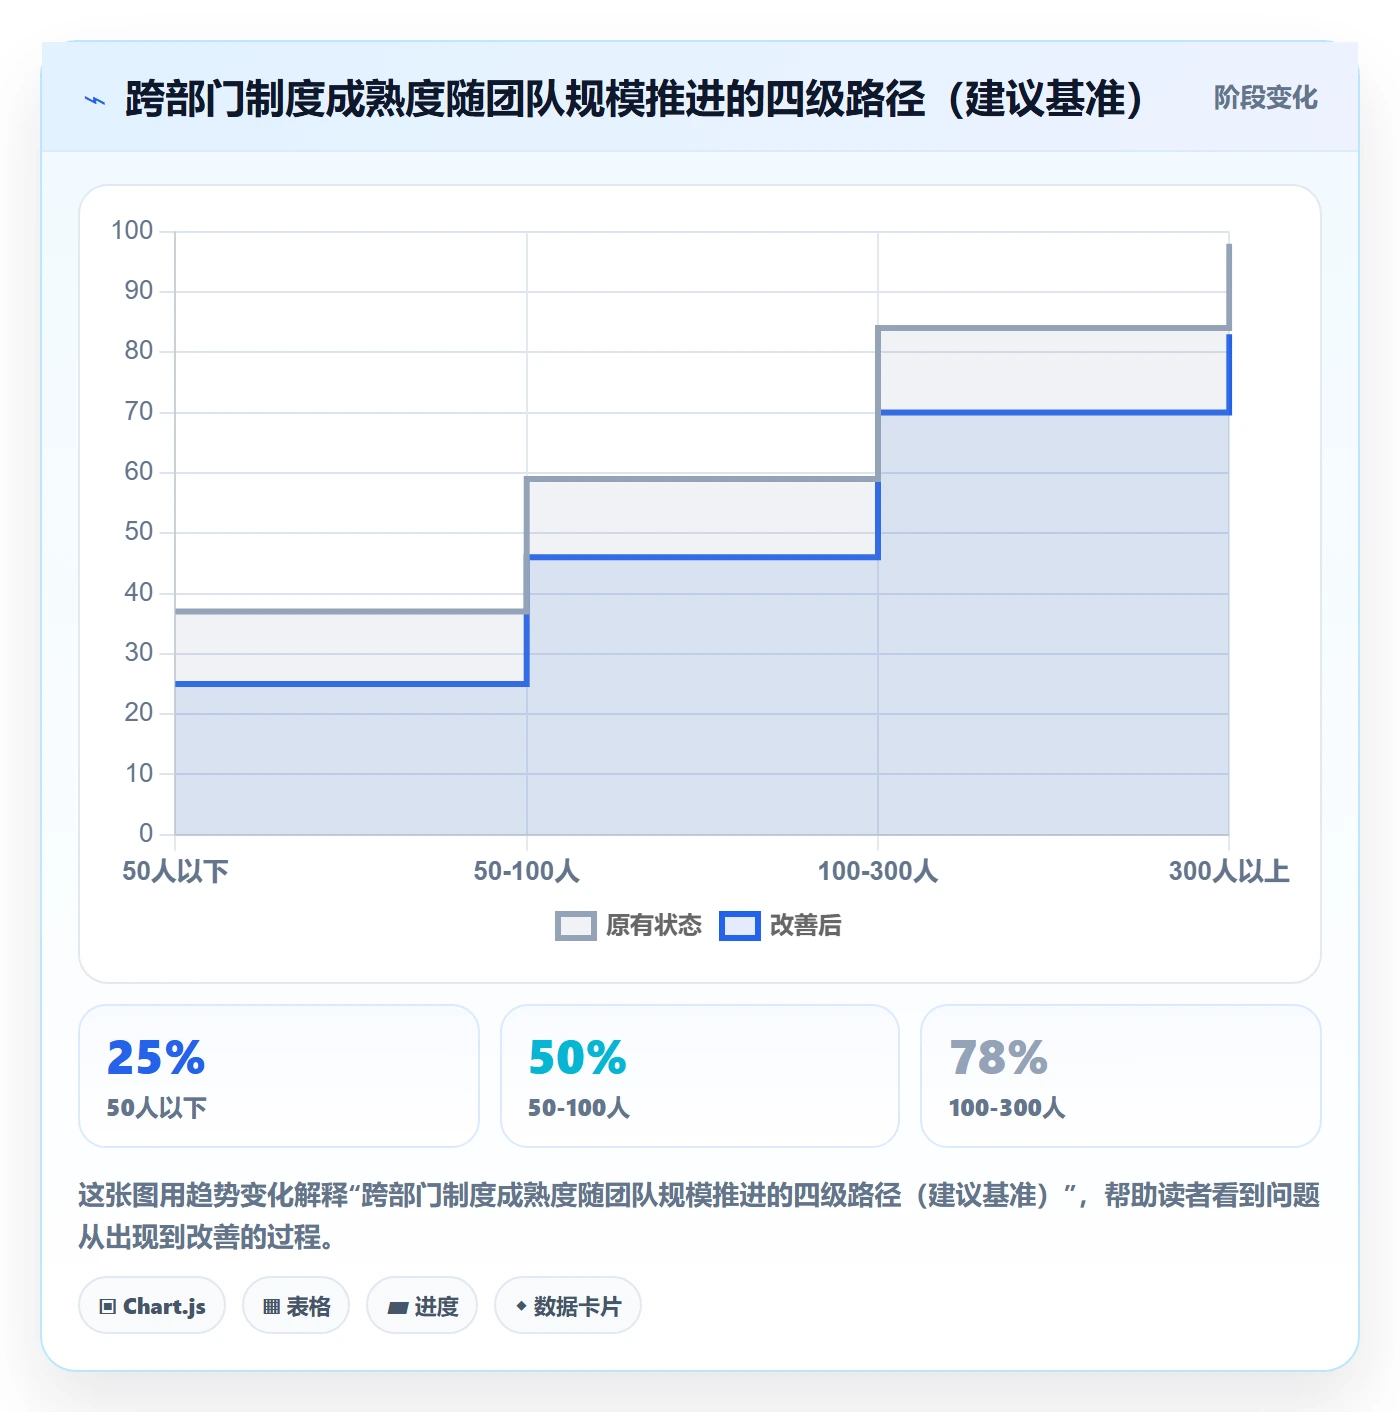Select the 数据卡片 tag chip
The image size is (1400, 1412).
[x=568, y=1305]
